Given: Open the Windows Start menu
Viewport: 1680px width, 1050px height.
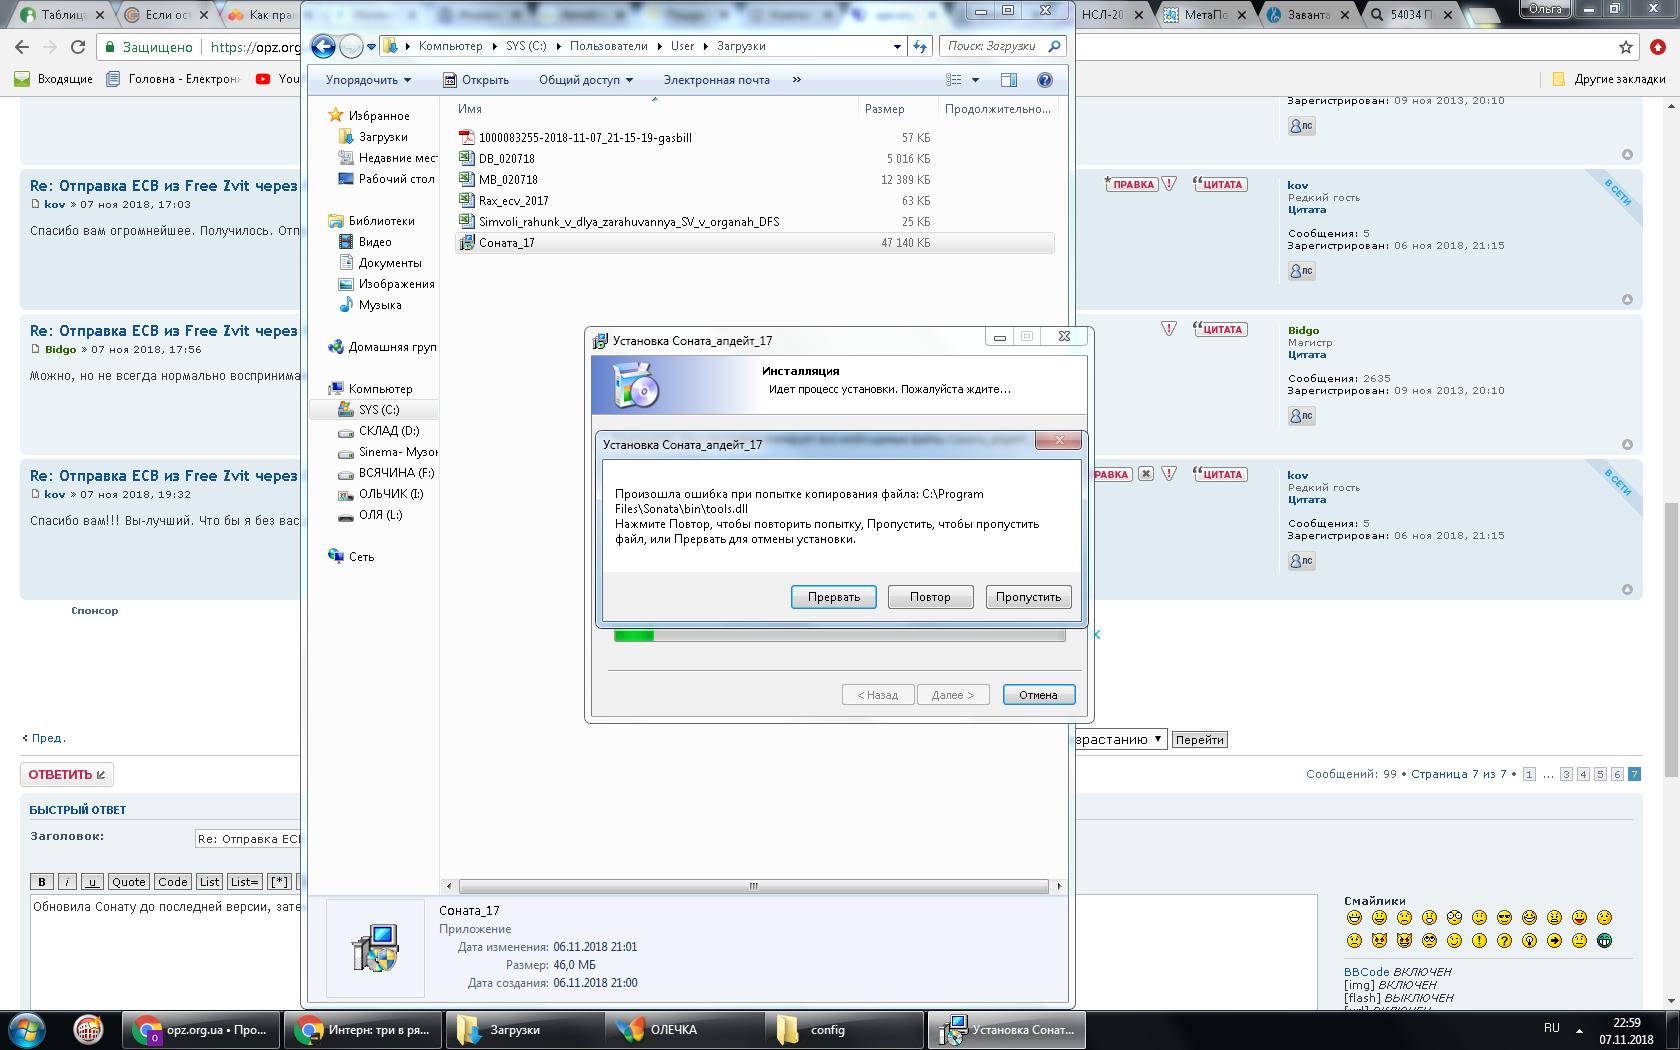Looking at the screenshot, I should click(26, 1029).
